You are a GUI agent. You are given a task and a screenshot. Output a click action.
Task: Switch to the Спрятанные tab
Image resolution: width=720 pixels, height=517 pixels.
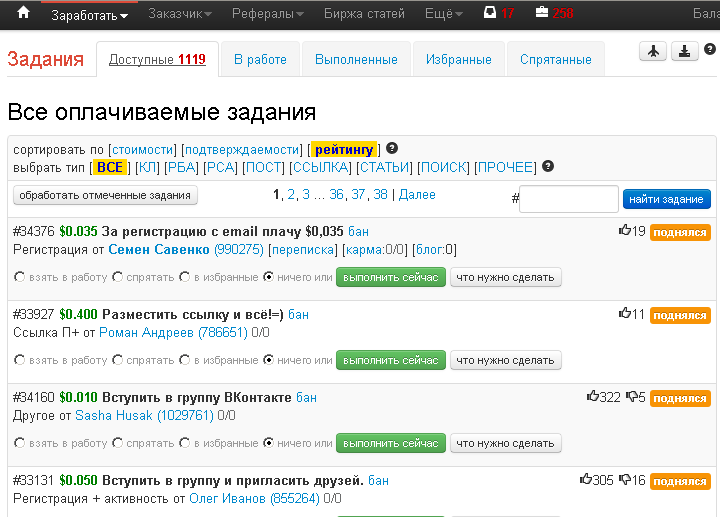click(556, 60)
